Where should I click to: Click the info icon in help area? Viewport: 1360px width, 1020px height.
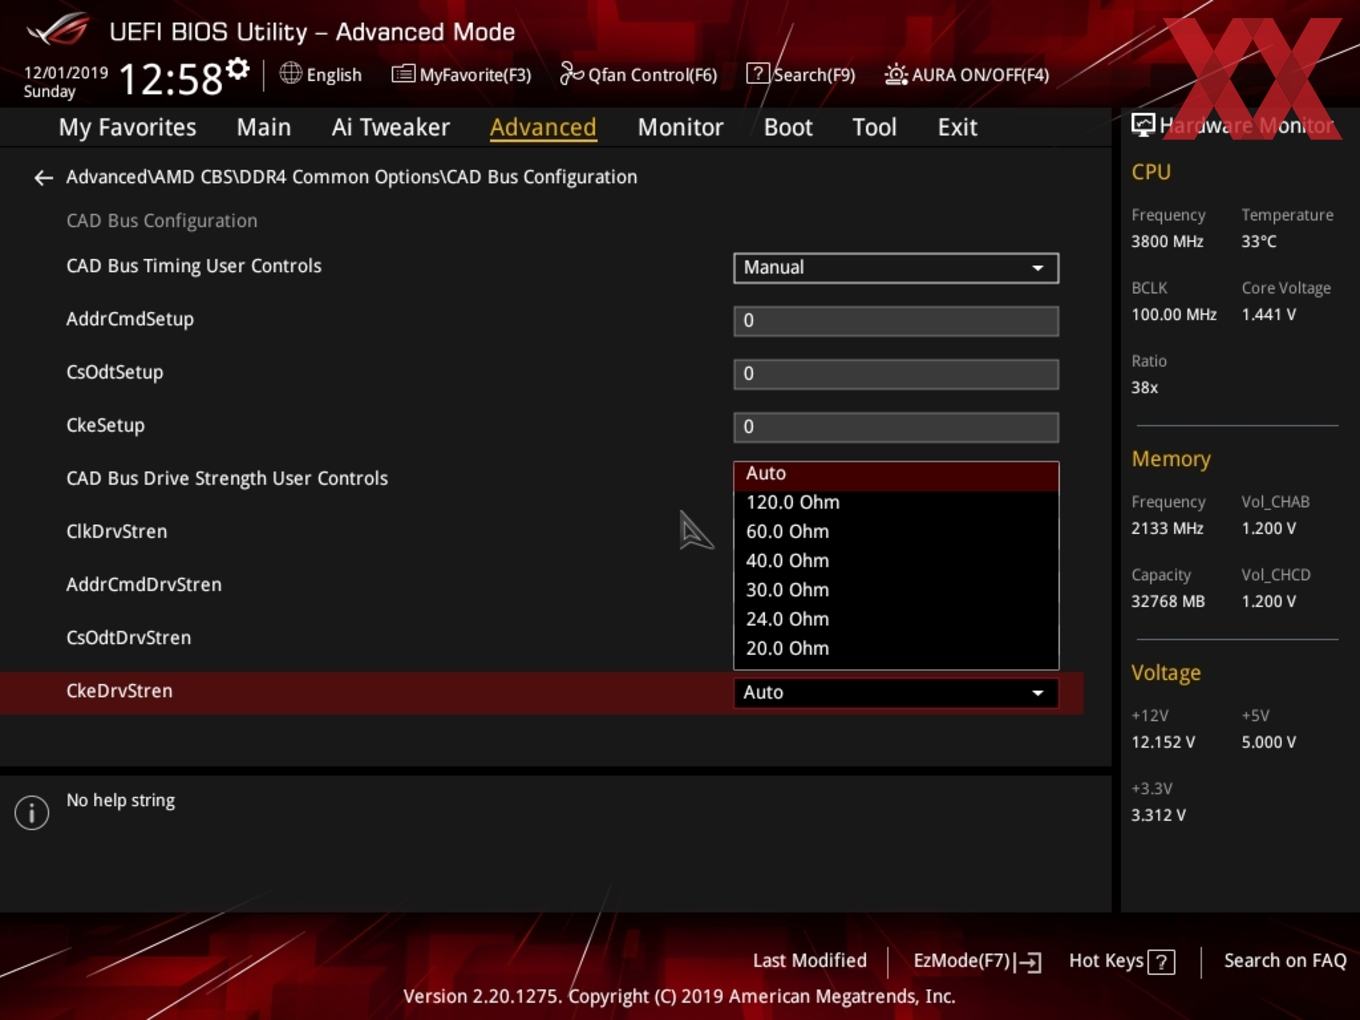pyautogui.click(x=32, y=812)
